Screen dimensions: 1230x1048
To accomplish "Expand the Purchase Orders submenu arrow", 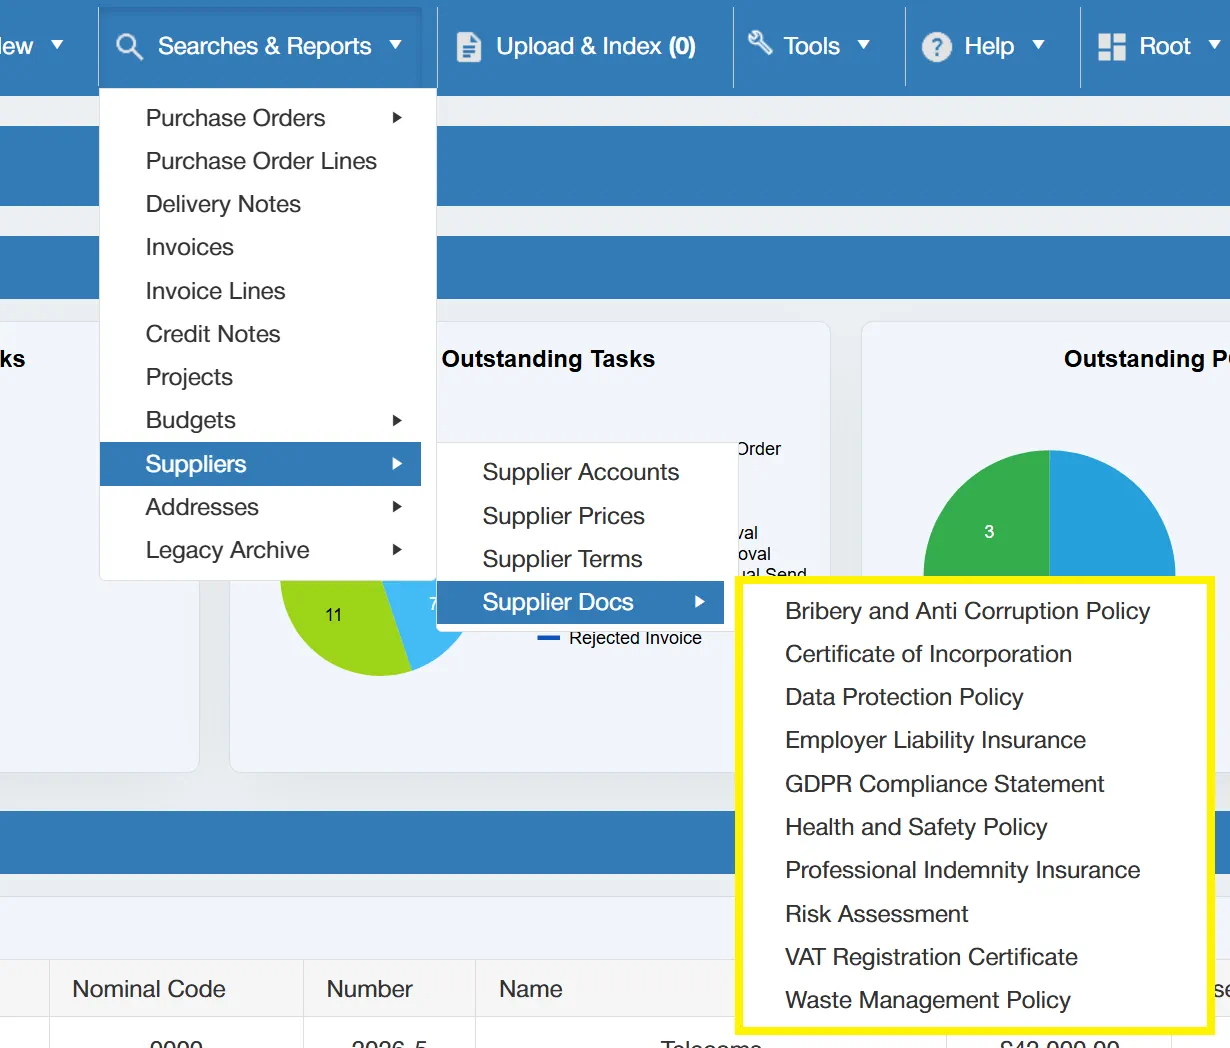I will coord(397,118).
